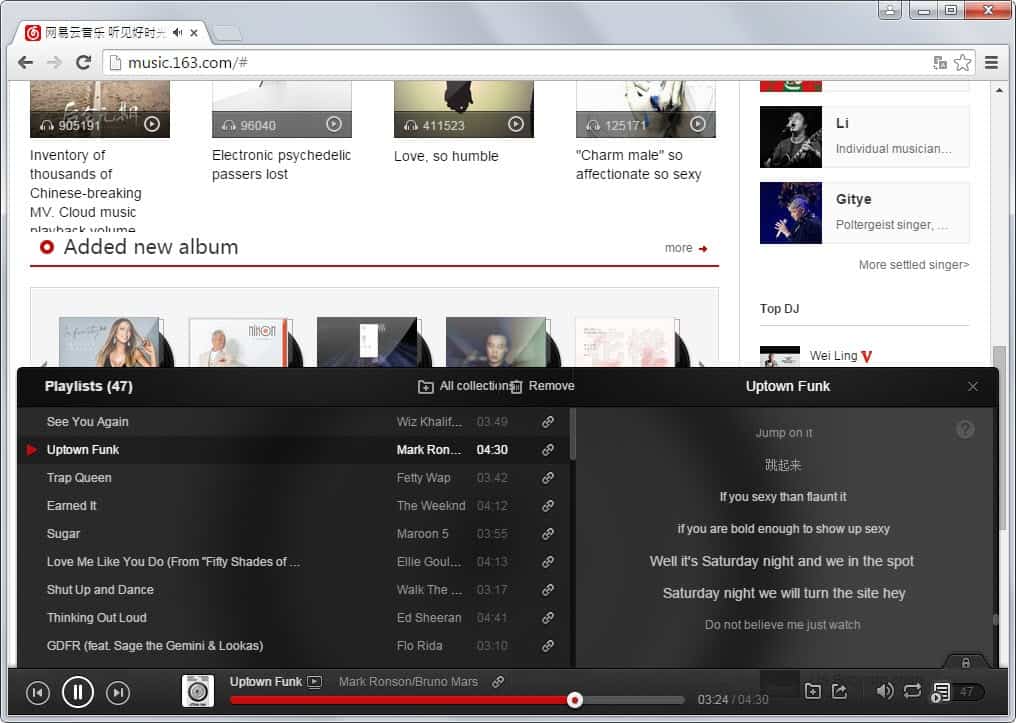Click source link icon for Sugar
Image resolution: width=1016 pixels, height=723 pixels.
548,534
